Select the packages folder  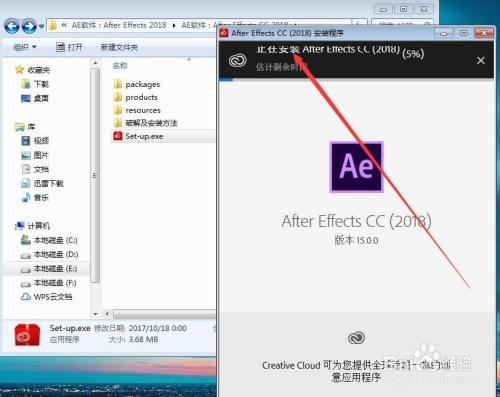pos(137,84)
